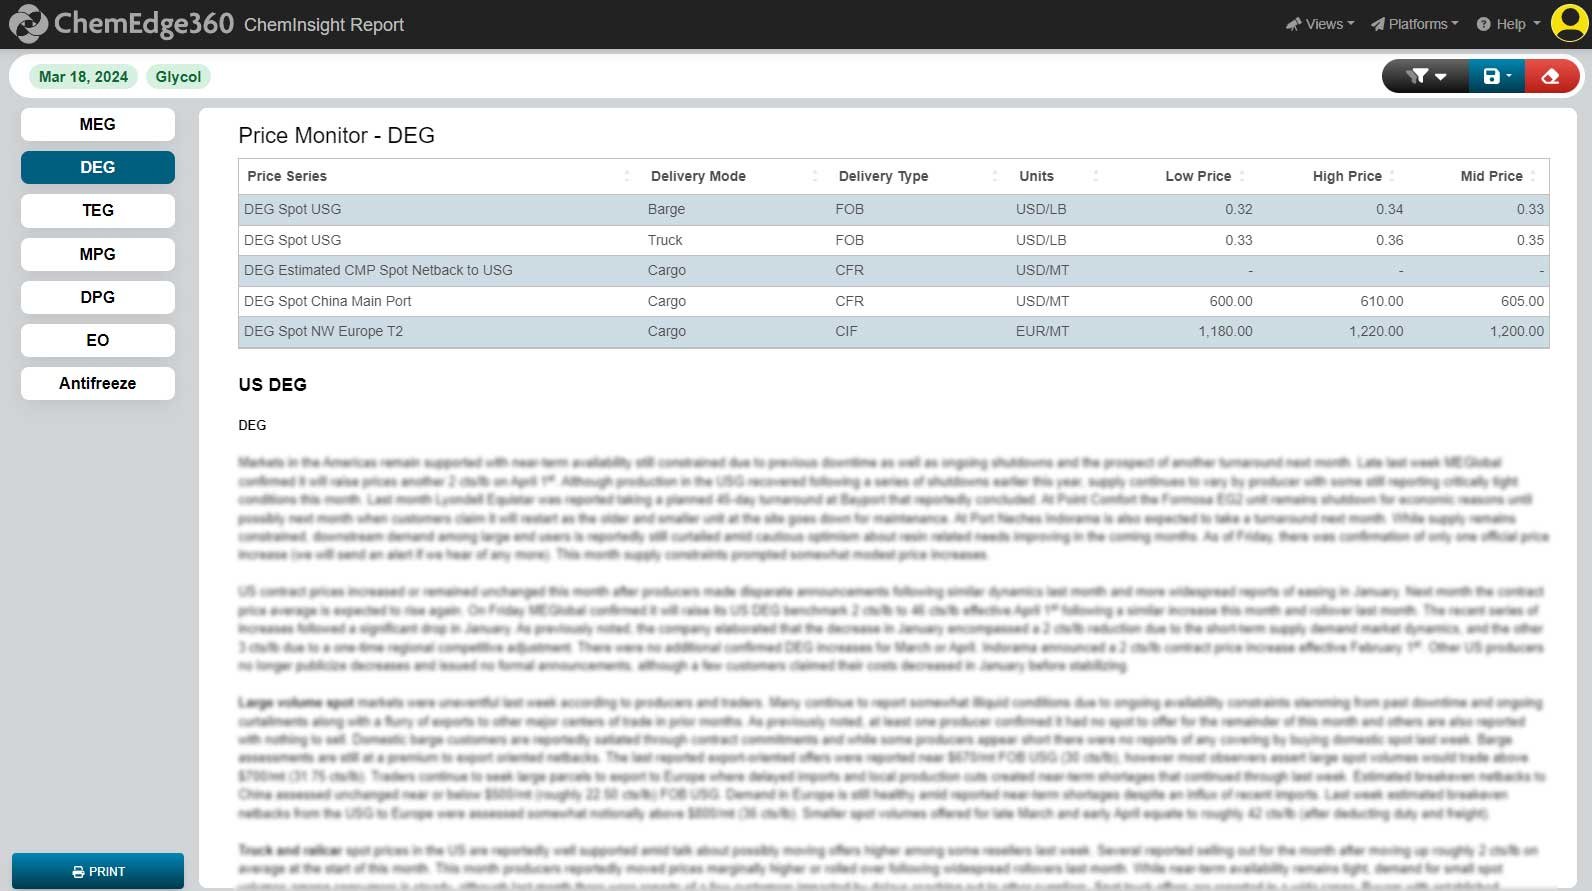This screenshot has width=1592, height=891.
Task: Click the PRINT button
Action: tap(98, 871)
